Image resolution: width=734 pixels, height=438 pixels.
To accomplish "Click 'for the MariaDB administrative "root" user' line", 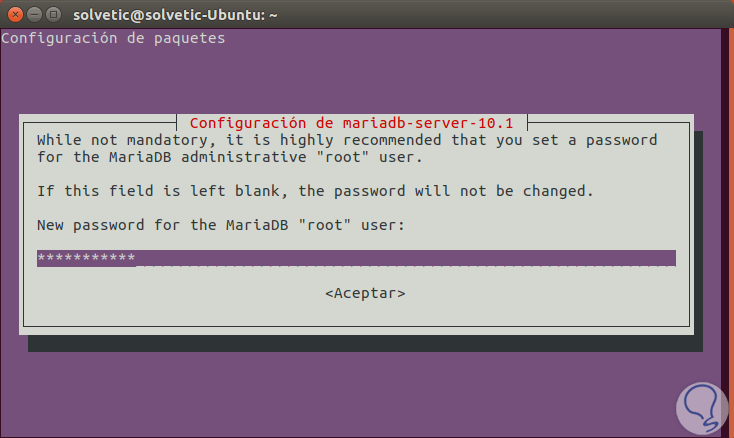I will (x=230, y=157).
